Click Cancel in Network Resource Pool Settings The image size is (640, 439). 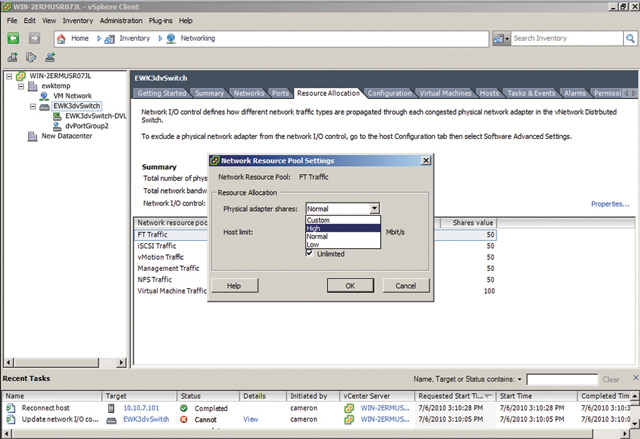[x=406, y=286]
